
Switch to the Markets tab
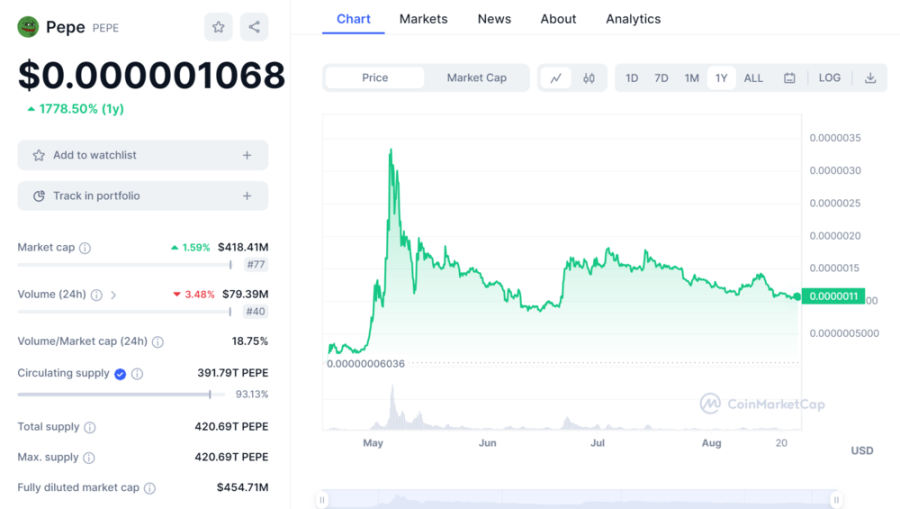click(x=424, y=19)
